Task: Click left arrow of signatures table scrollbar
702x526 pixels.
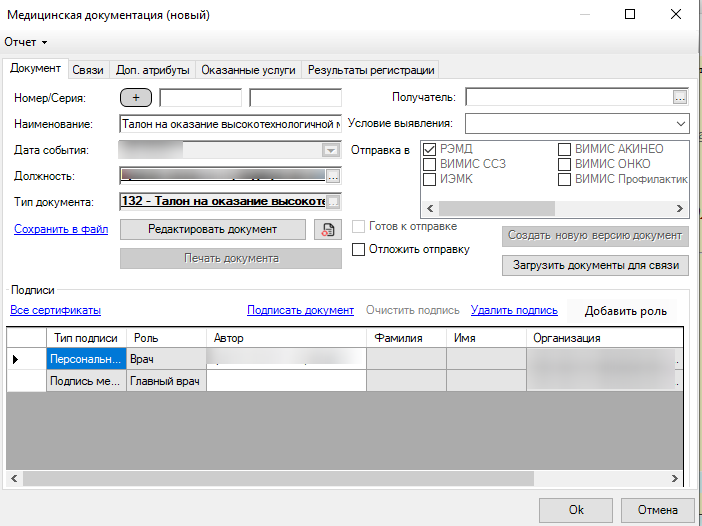Action: pyautogui.click(x=14, y=479)
